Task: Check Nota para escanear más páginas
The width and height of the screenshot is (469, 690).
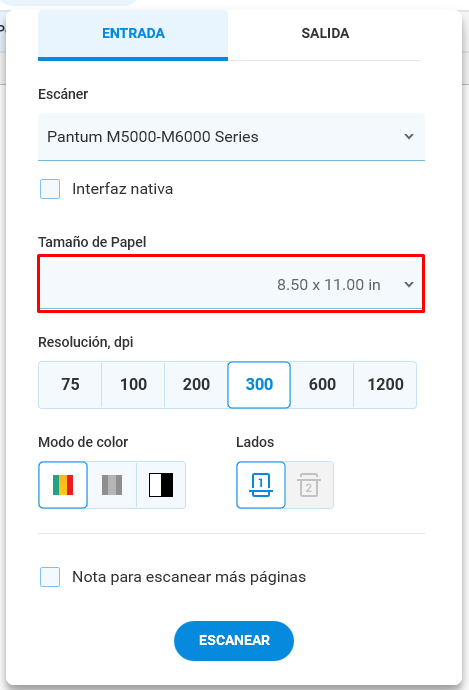Action: (x=50, y=577)
